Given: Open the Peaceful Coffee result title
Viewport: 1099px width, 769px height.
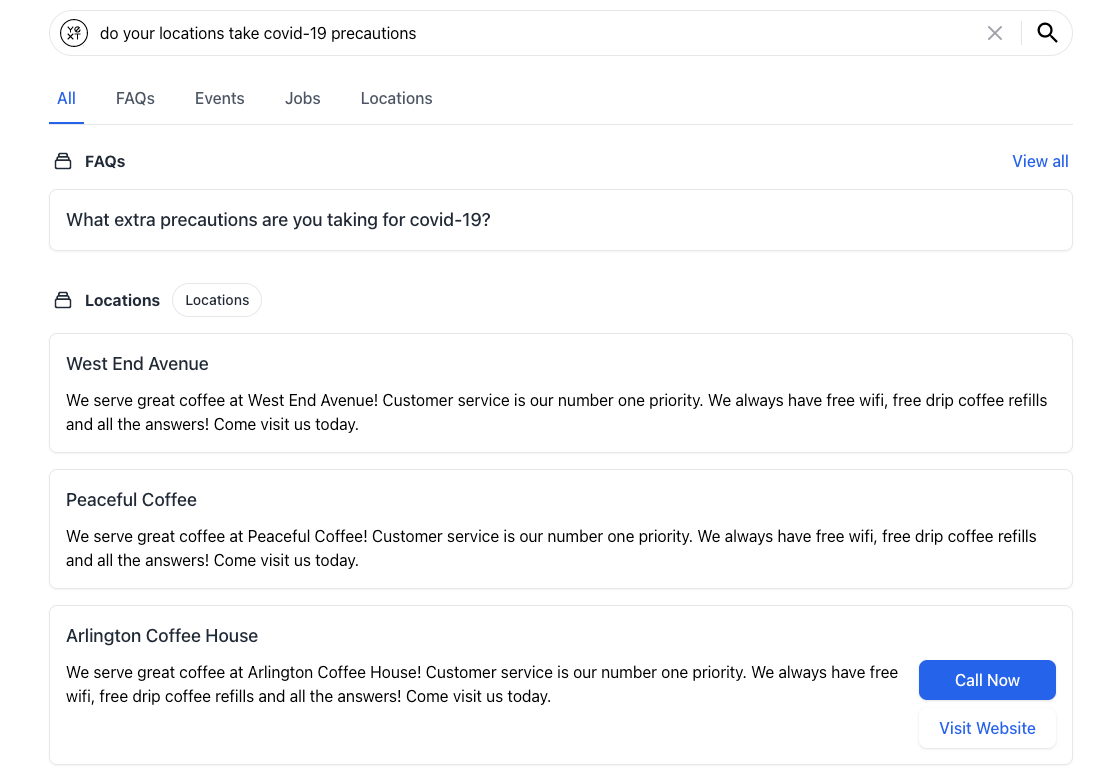Looking at the screenshot, I should pos(131,500).
